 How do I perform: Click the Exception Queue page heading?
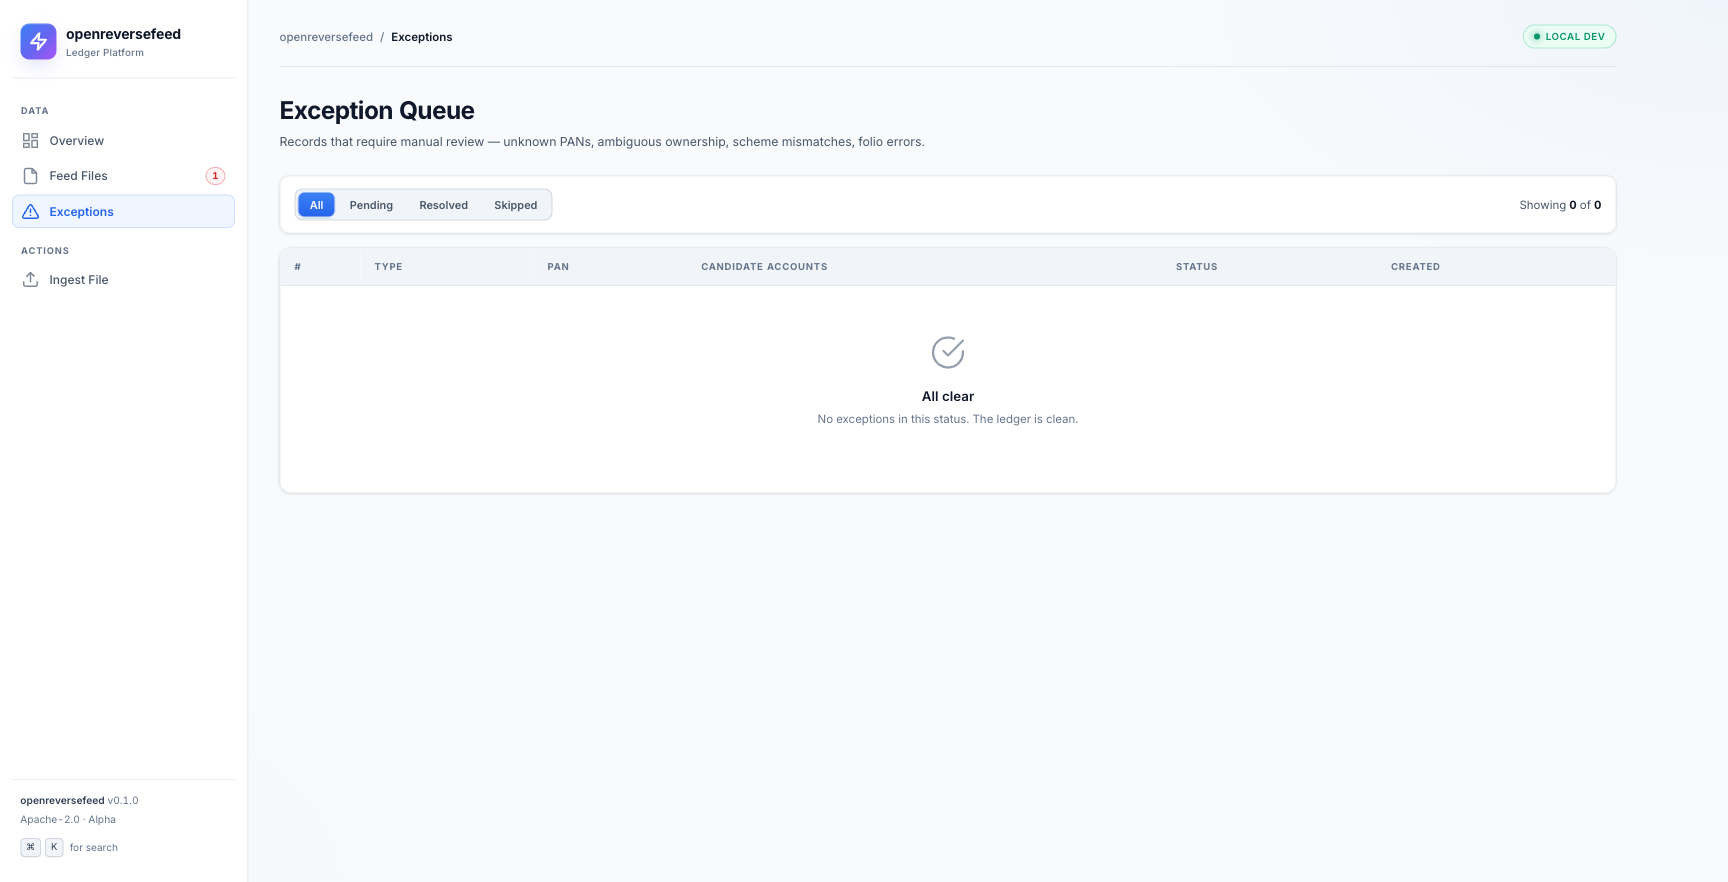click(x=377, y=110)
